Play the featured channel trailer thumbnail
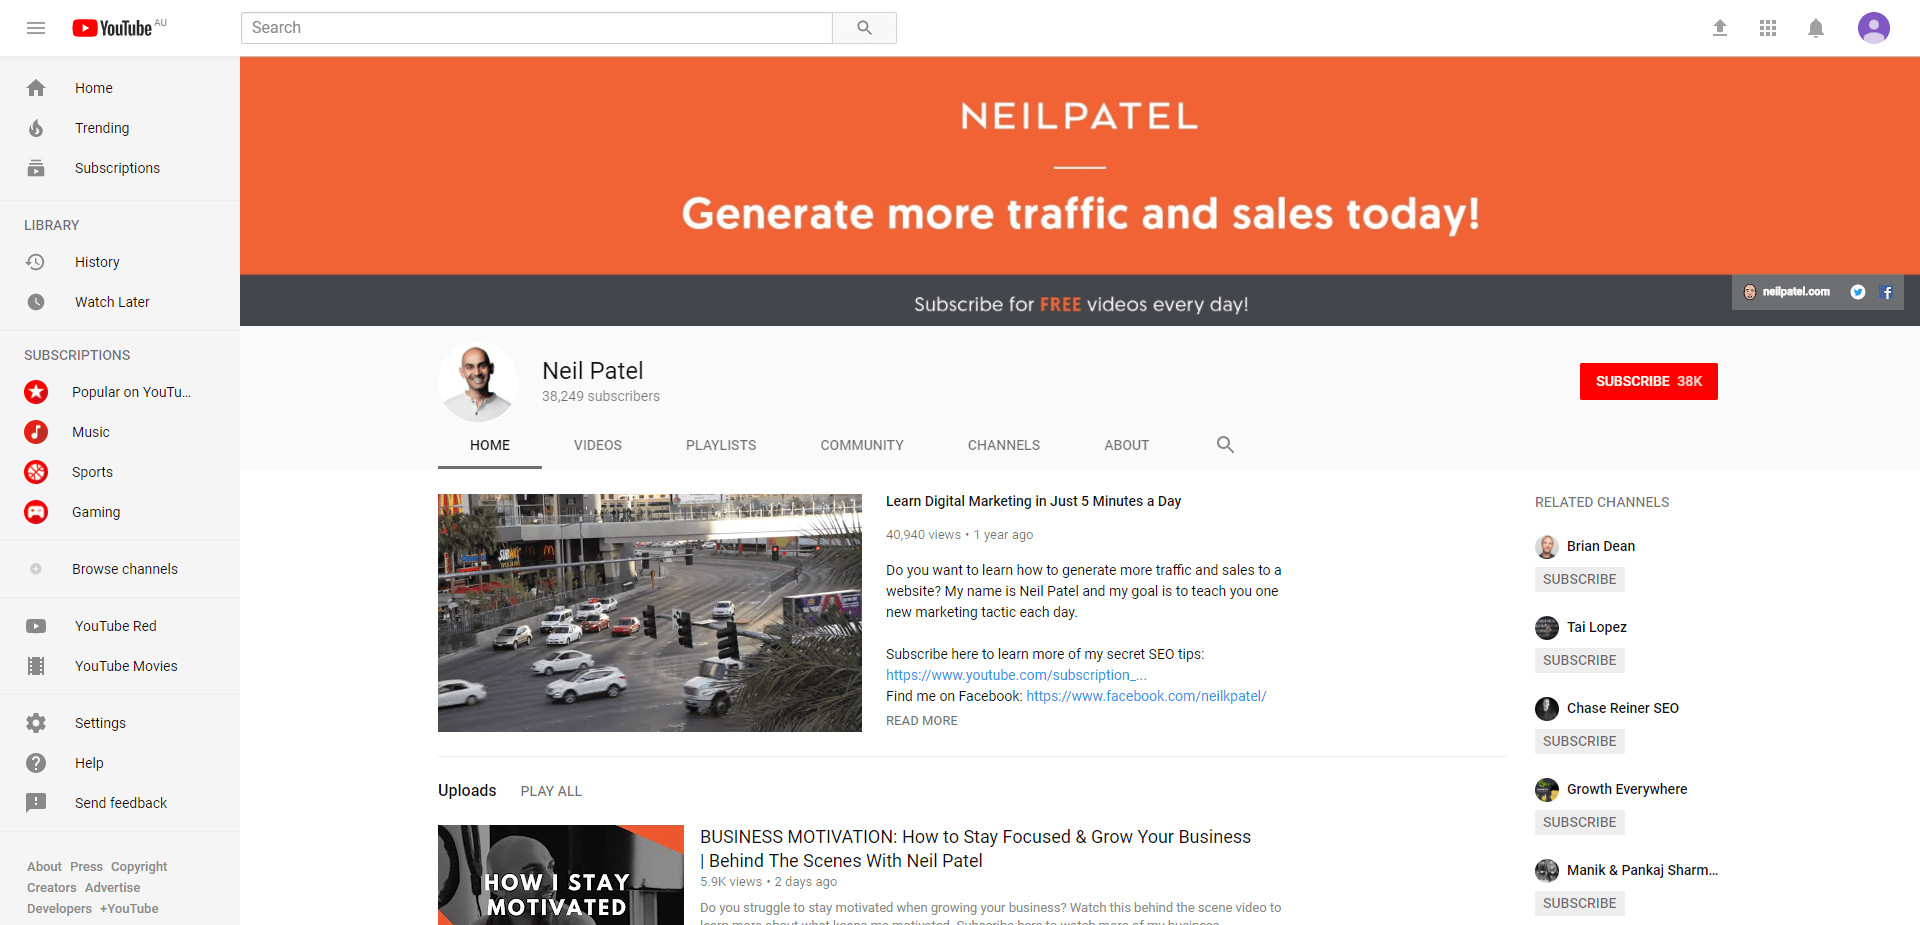The height and width of the screenshot is (925, 1920). click(649, 612)
